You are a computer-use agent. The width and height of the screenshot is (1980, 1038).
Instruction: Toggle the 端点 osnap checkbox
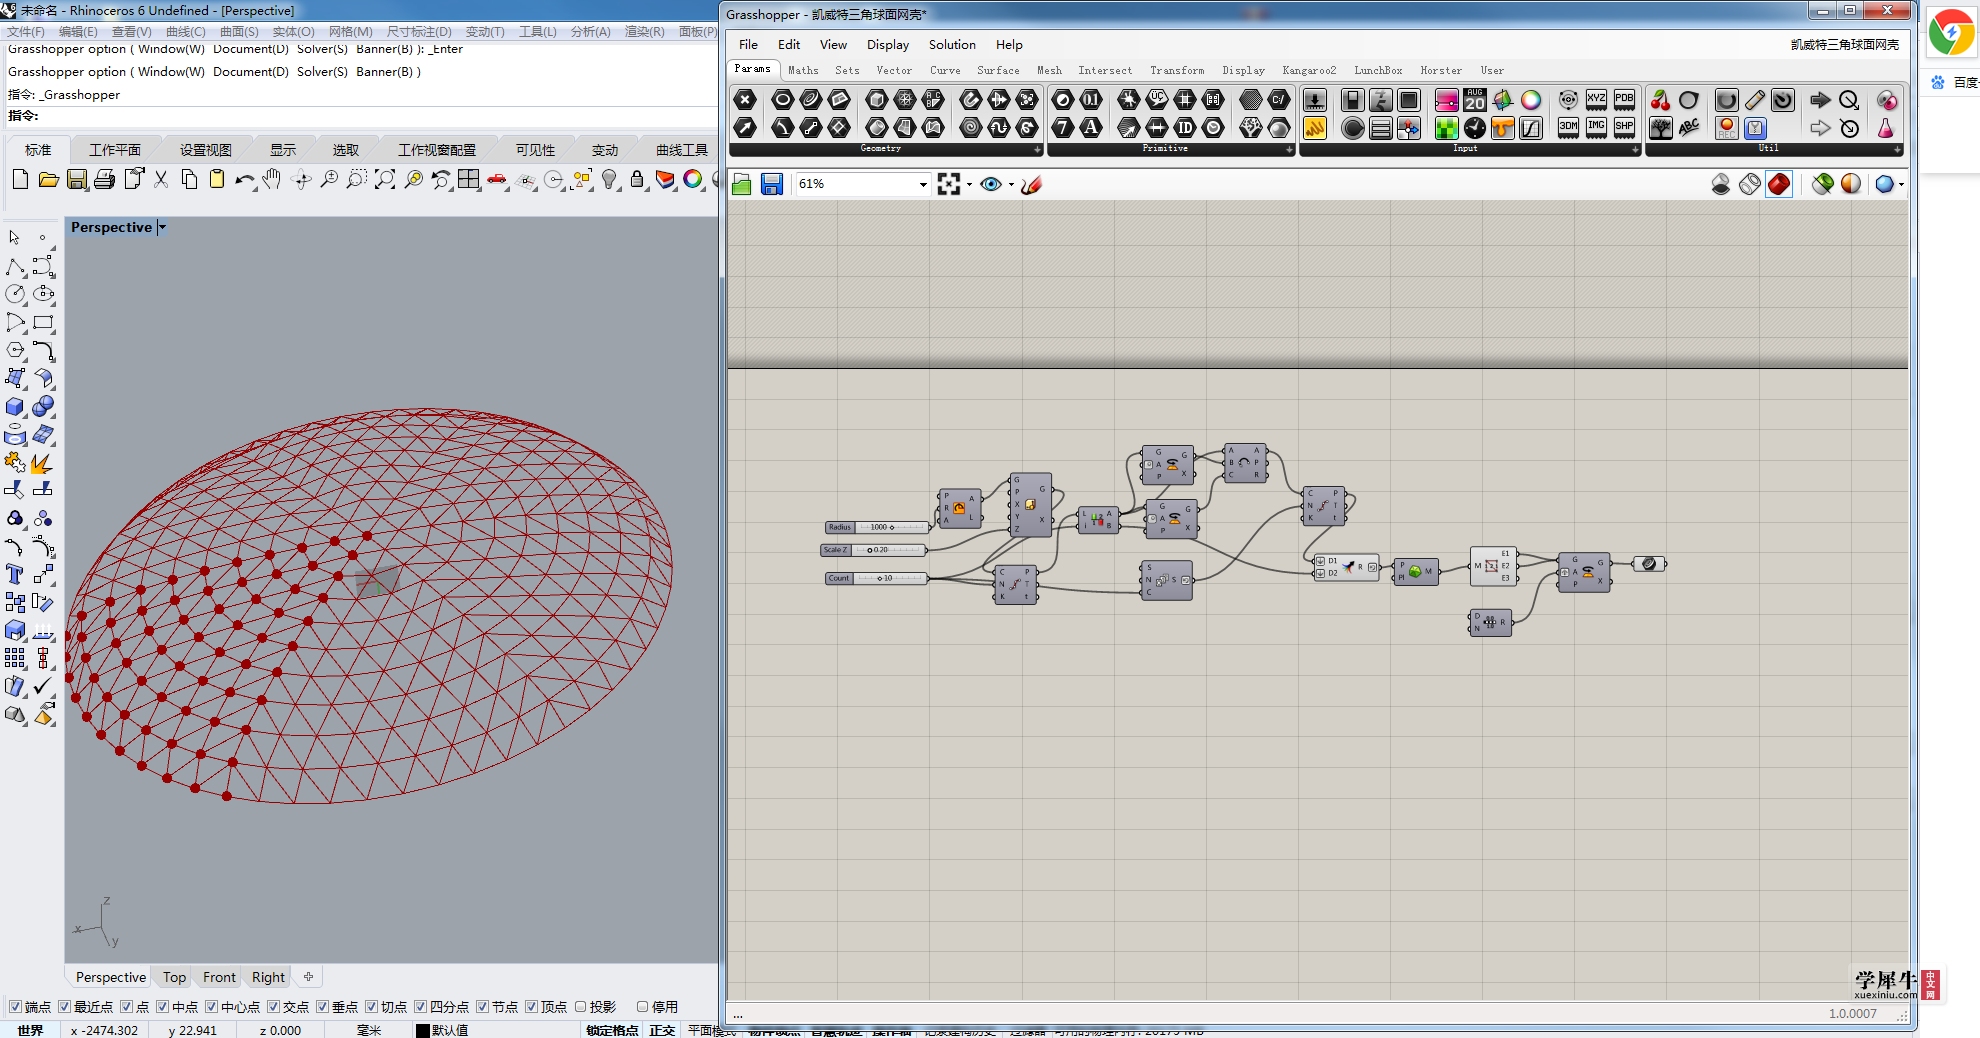coord(15,1006)
